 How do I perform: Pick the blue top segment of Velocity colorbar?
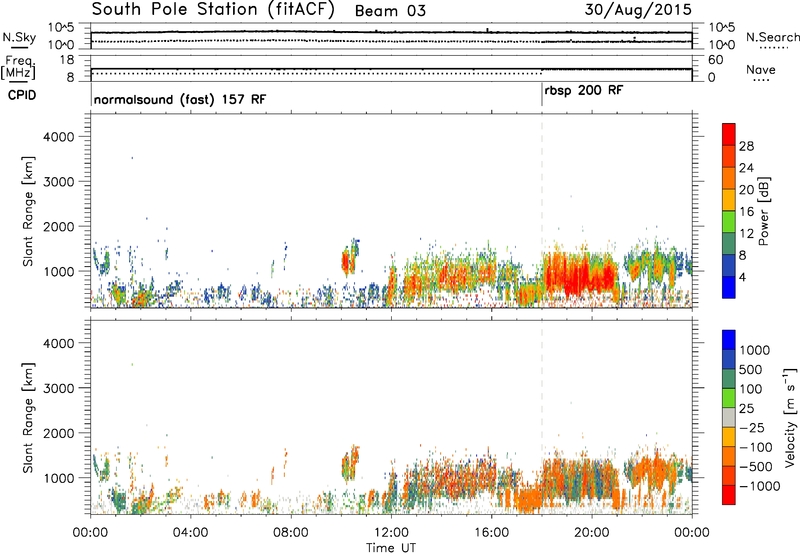[x=729, y=340]
